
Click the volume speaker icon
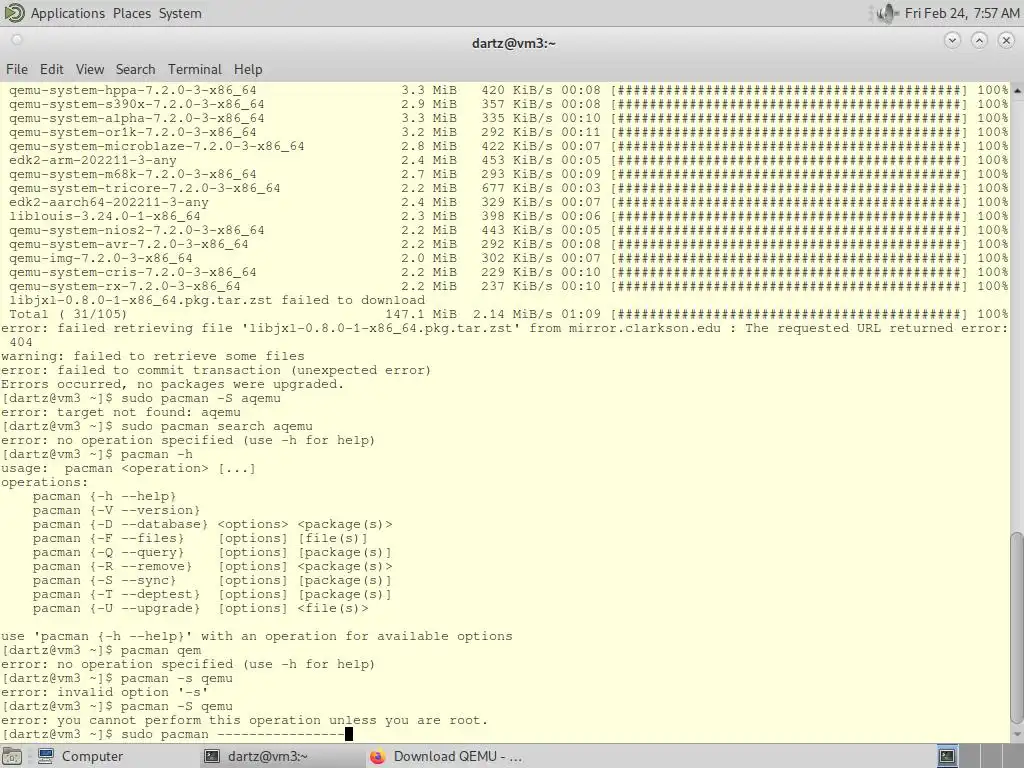886,13
